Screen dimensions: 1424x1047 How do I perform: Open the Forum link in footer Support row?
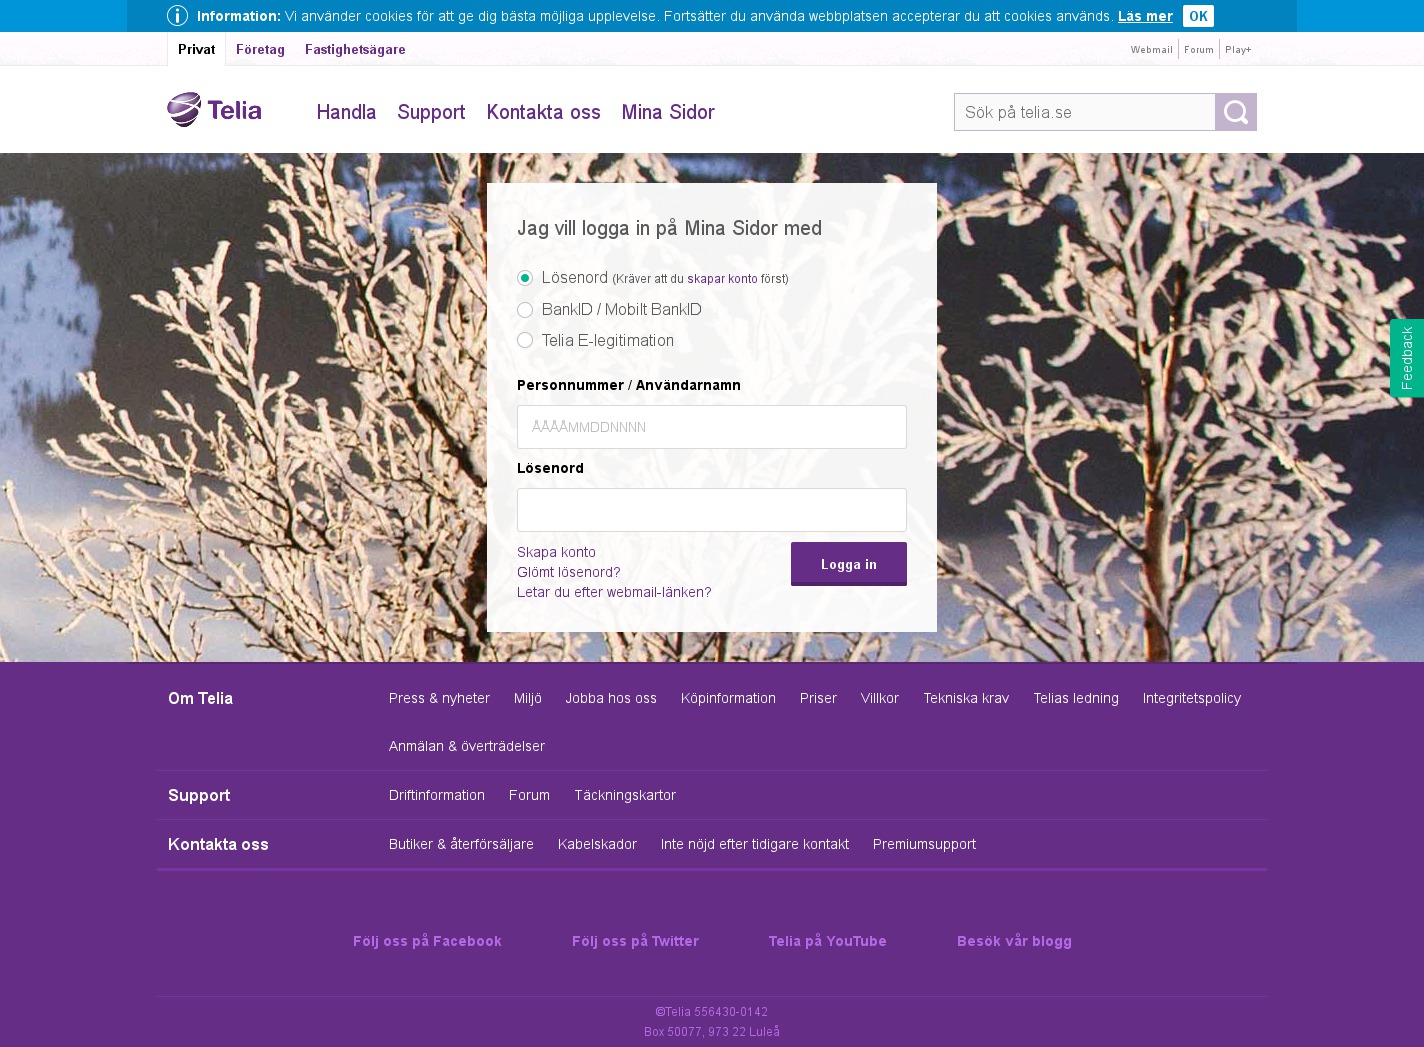(x=529, y=795)
